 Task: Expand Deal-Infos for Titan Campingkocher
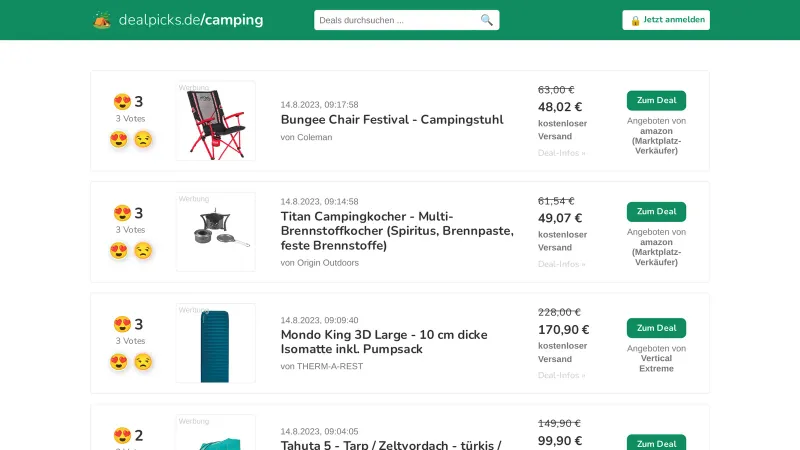(561, 264)
